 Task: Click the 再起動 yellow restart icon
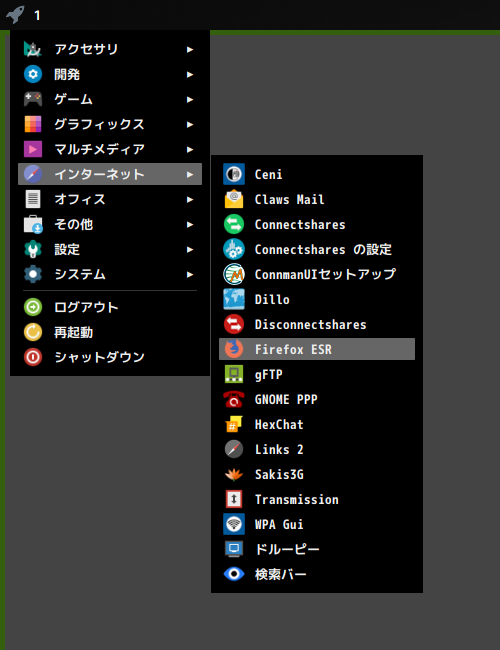point(33,332)
